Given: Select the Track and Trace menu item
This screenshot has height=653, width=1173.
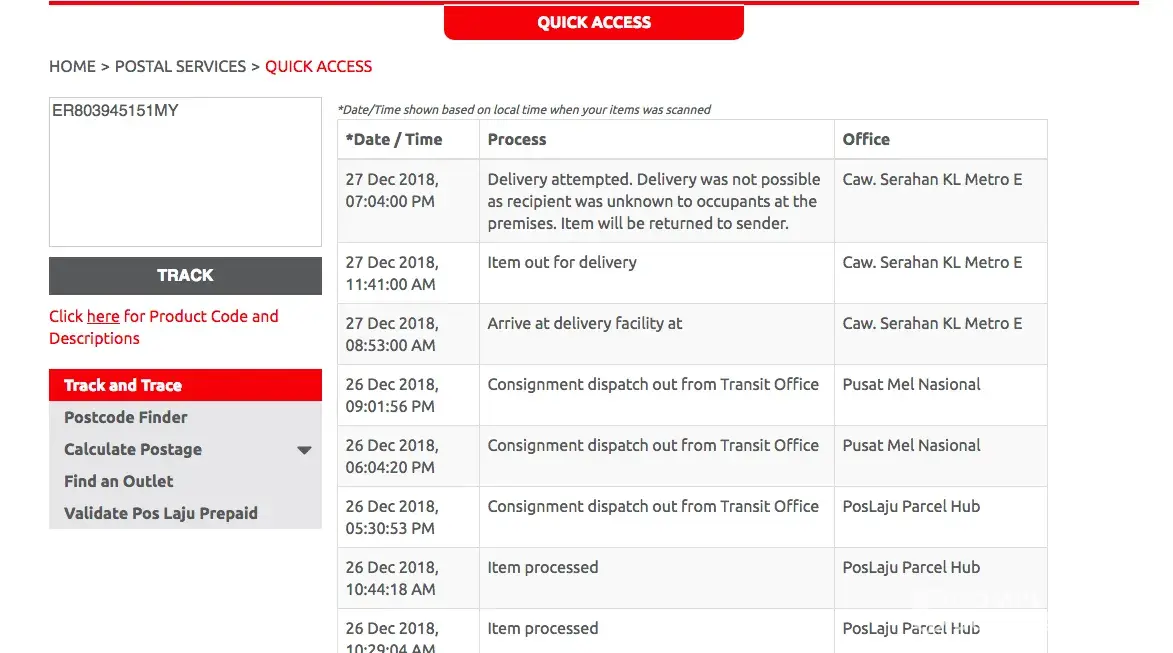Looking at the screenshot, I should click(x=185, y=385).
